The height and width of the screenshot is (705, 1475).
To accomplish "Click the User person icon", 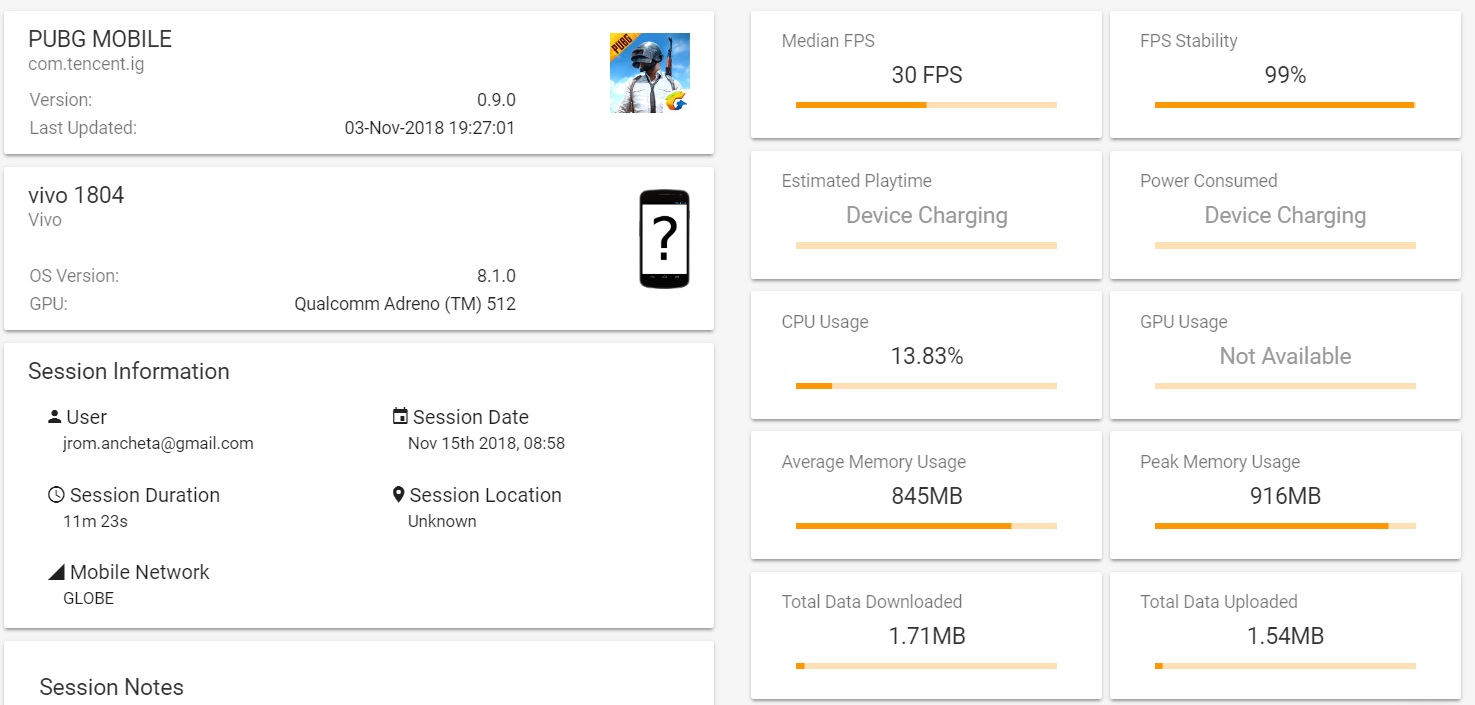I will (54, 417).
